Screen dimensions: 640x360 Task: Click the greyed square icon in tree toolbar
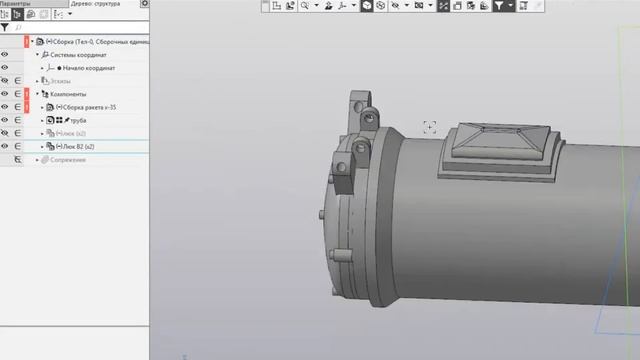pos(44,14)
